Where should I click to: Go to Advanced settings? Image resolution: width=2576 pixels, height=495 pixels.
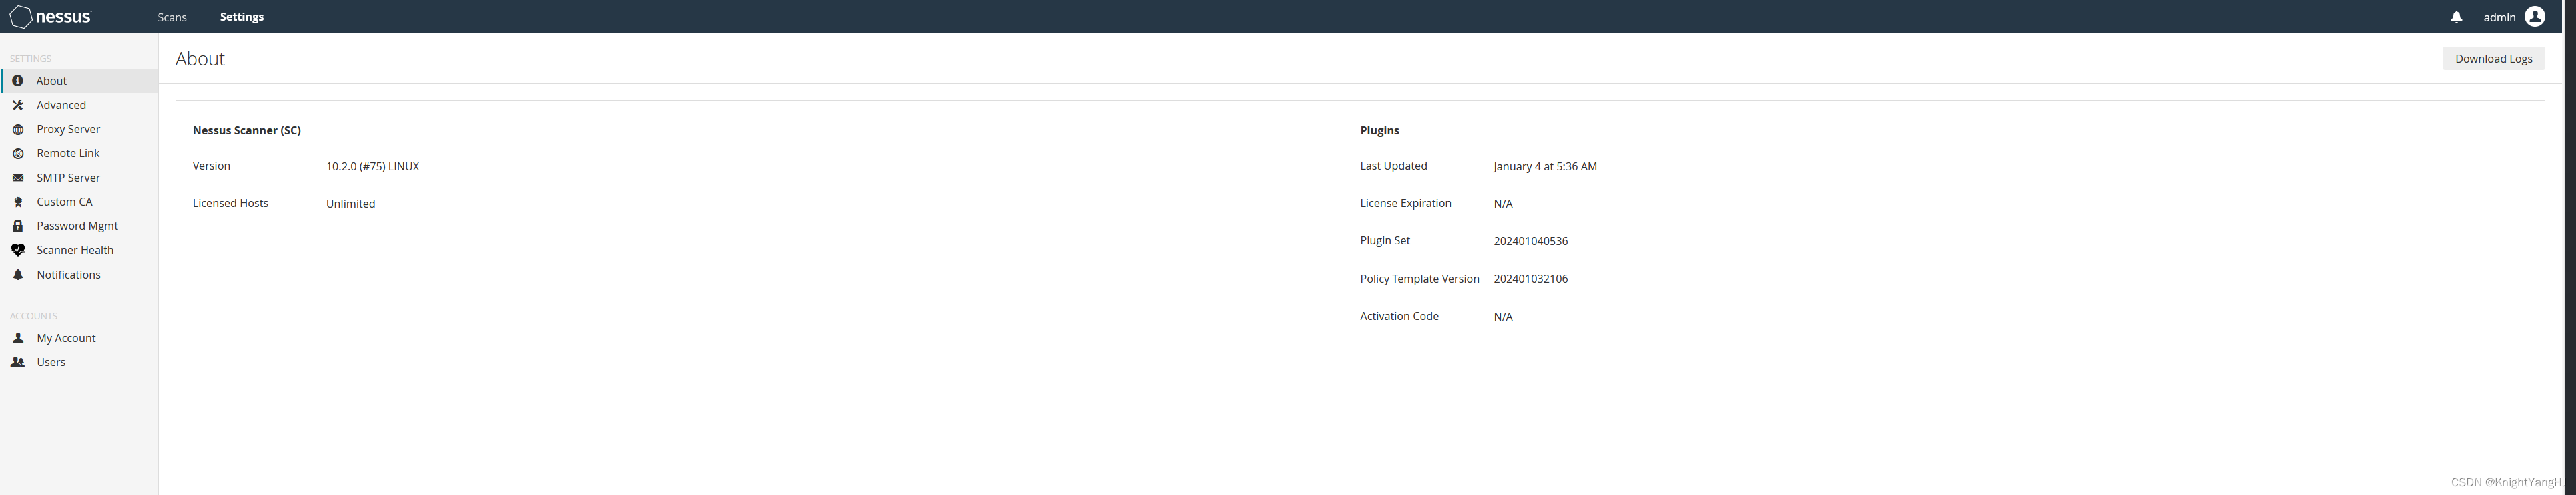pos(79,105)
